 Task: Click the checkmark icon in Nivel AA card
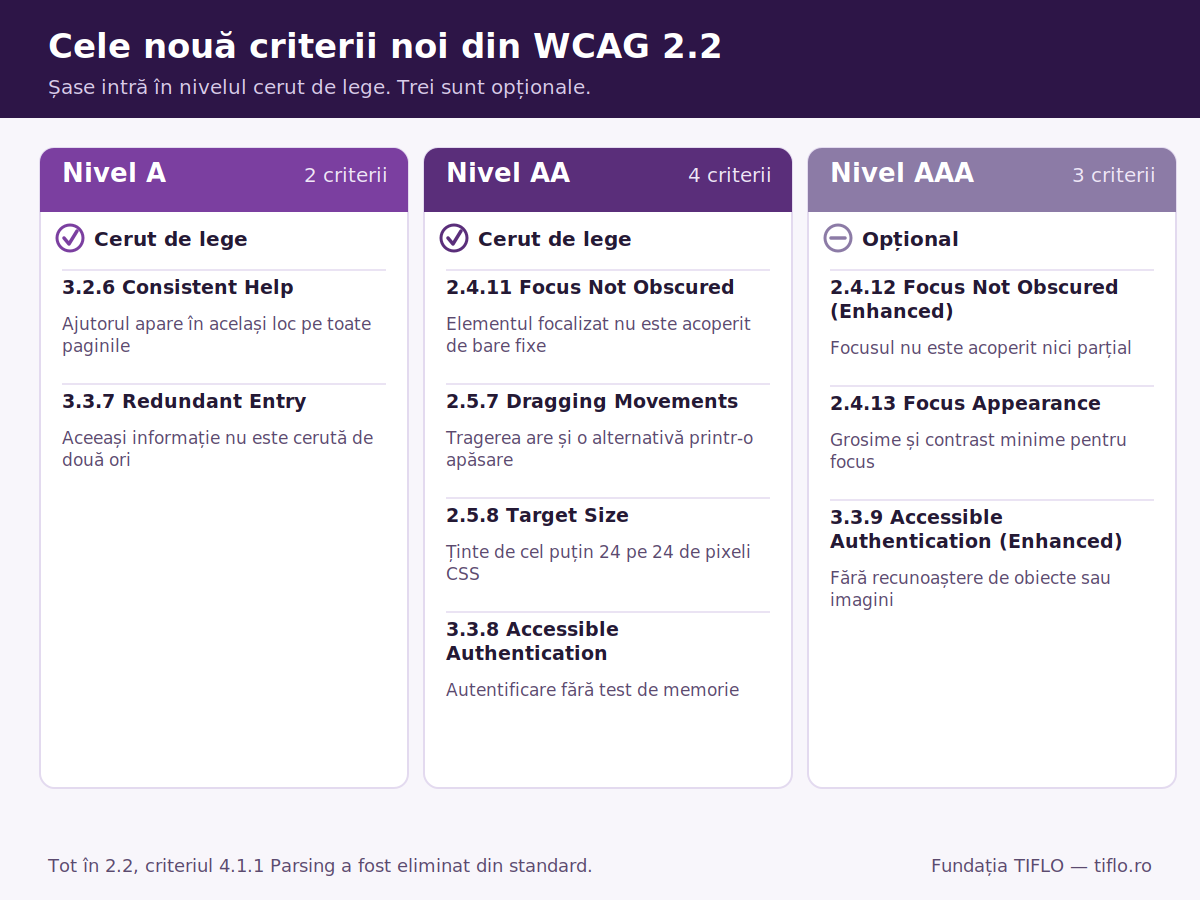click(x=454, y=238)
